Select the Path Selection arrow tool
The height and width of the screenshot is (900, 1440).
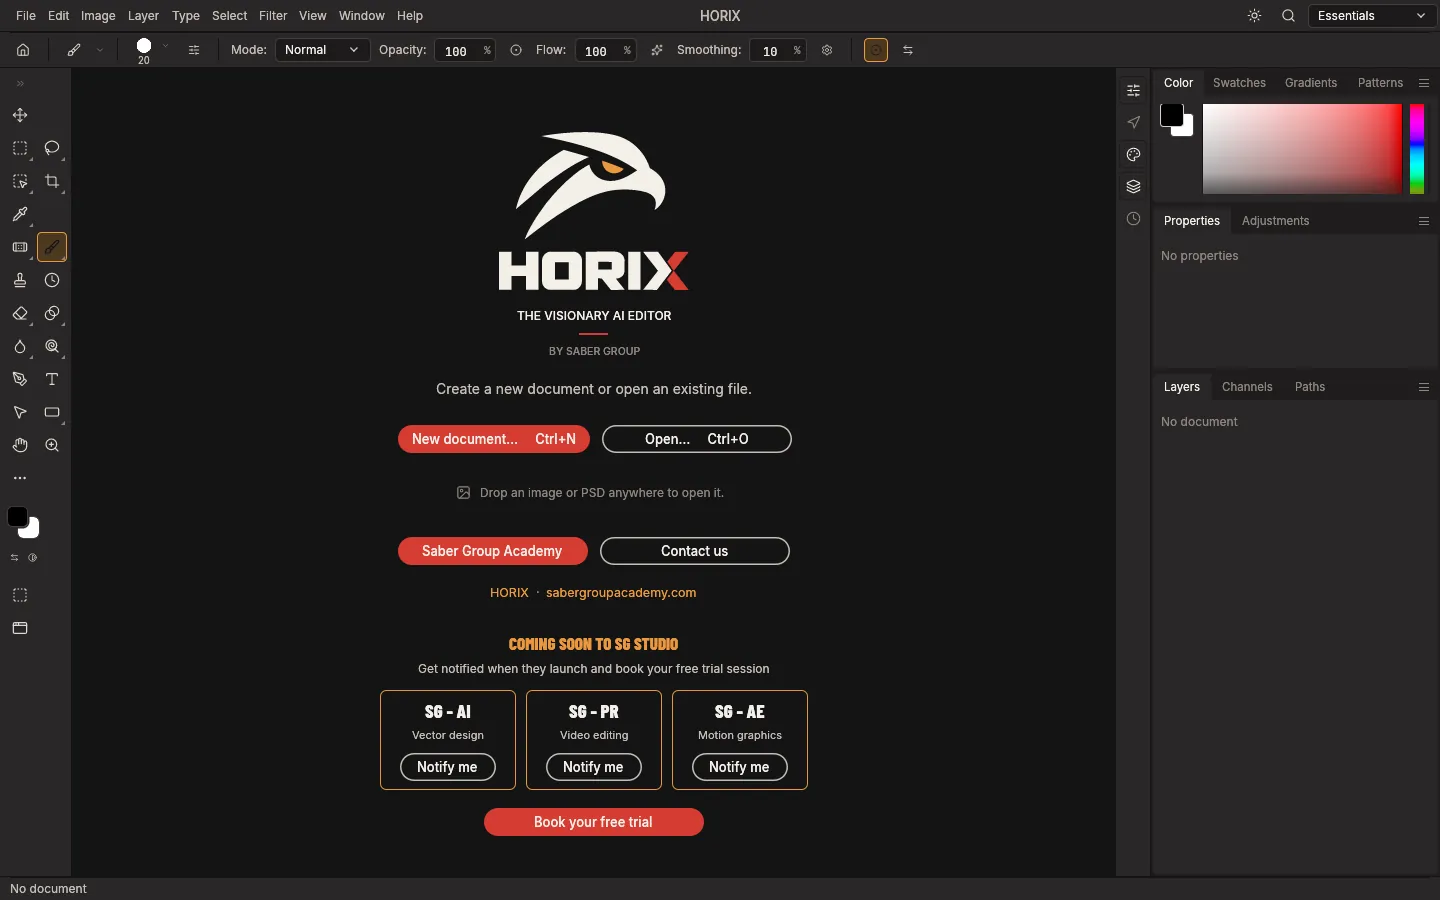[x=20, y=412]
